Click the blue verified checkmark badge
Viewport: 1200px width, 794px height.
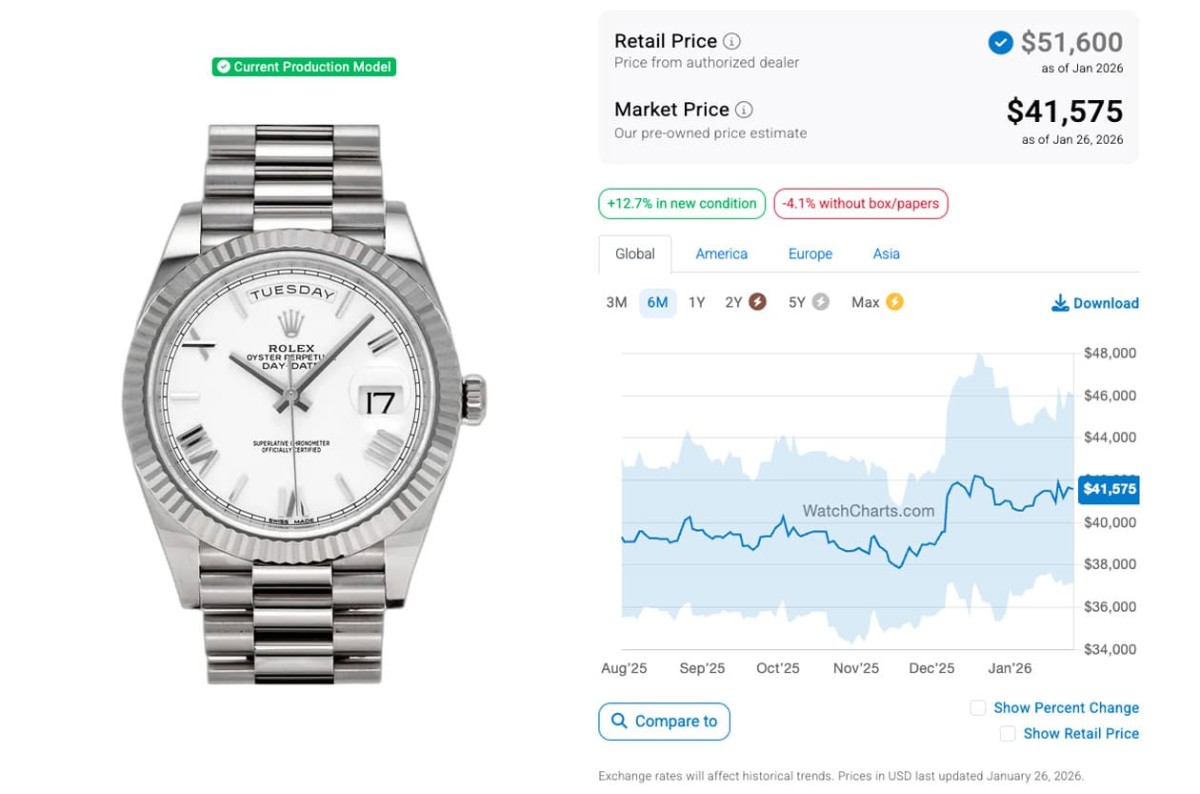click(x=1000, y=43)
